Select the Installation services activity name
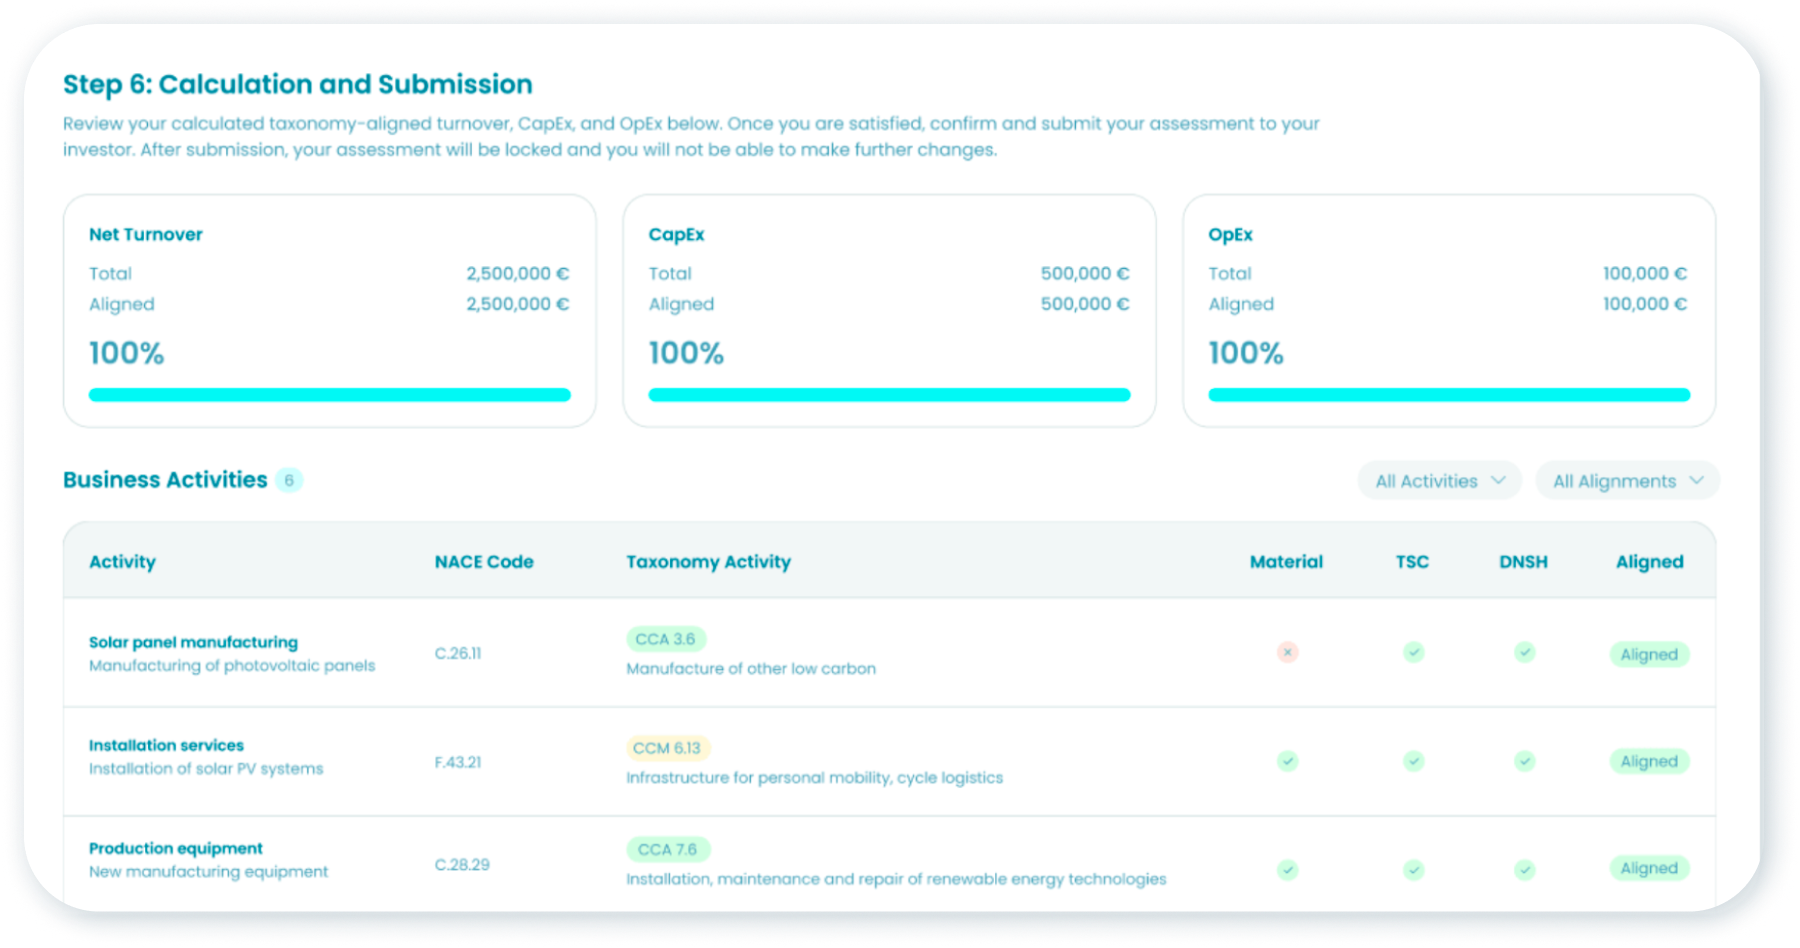Screen dimensions: 1800x948 tap(166, 745)
